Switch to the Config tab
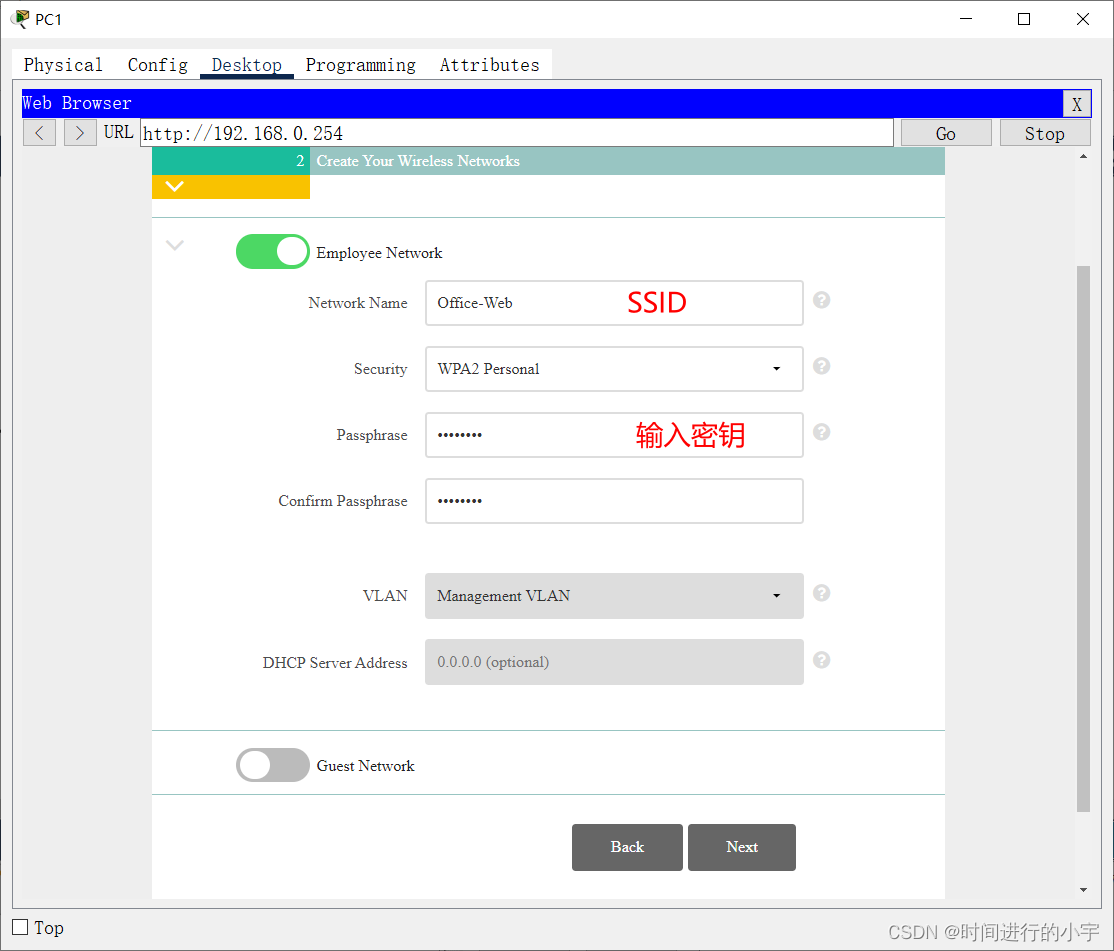Screen dimensions: 1114x951 coord(158,65)
